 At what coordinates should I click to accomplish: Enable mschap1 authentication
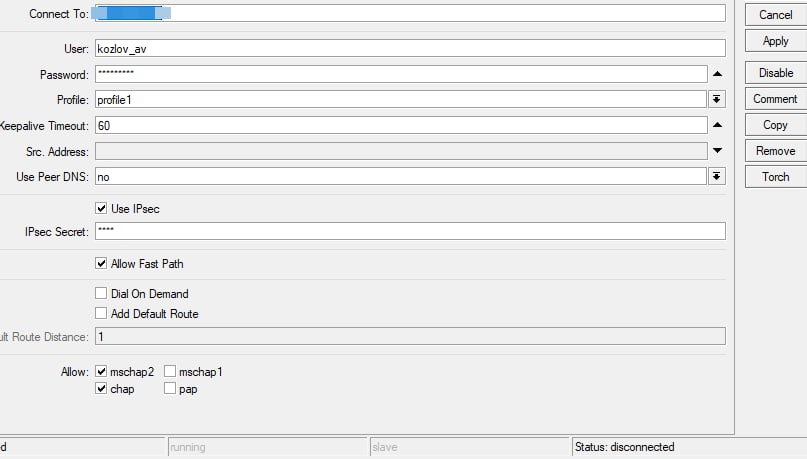click(170, 372)
